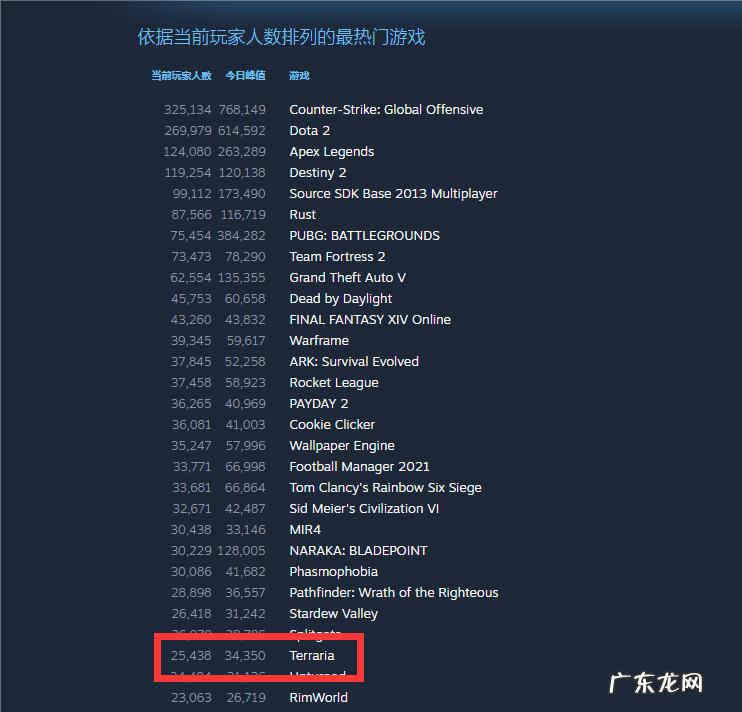Click current players value 33,771
742x712 pixels.
[x=192, y=467]
